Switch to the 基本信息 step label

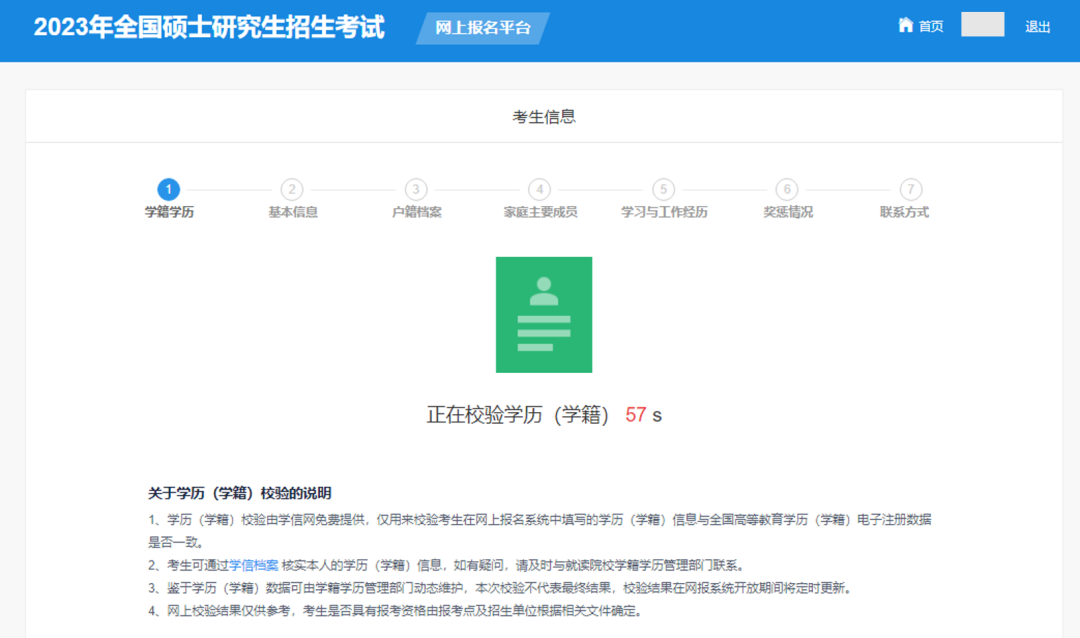click(x=292, y=212)
